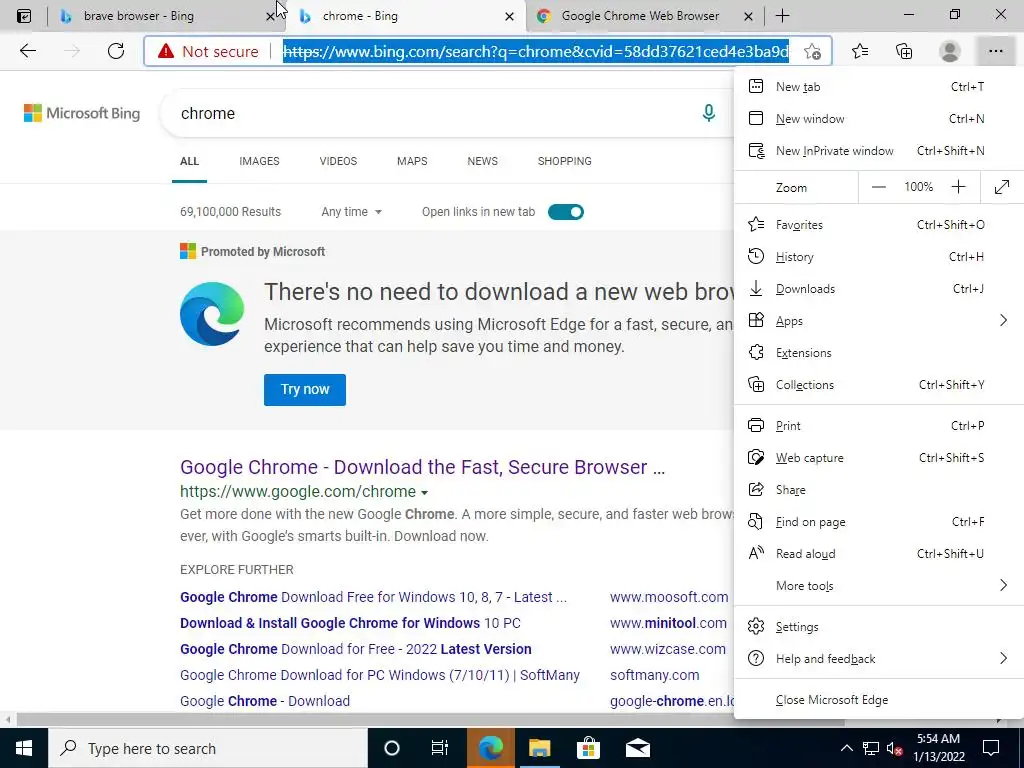The width and height of the screenshot is (1024, 768).
Task: Open Task View on the taskbar
Action: pos(440,748)
